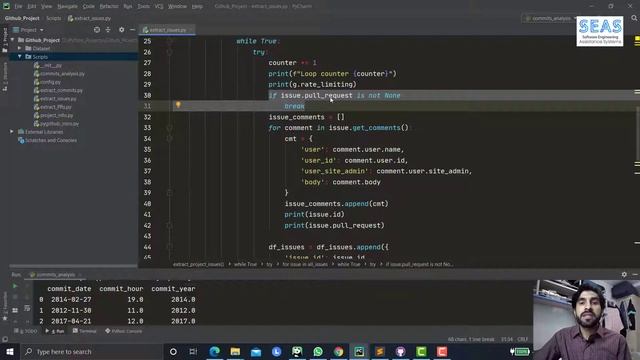Open the Project view dropdown
This screenshot has height=360, width=640.
(x=29, y=30)
